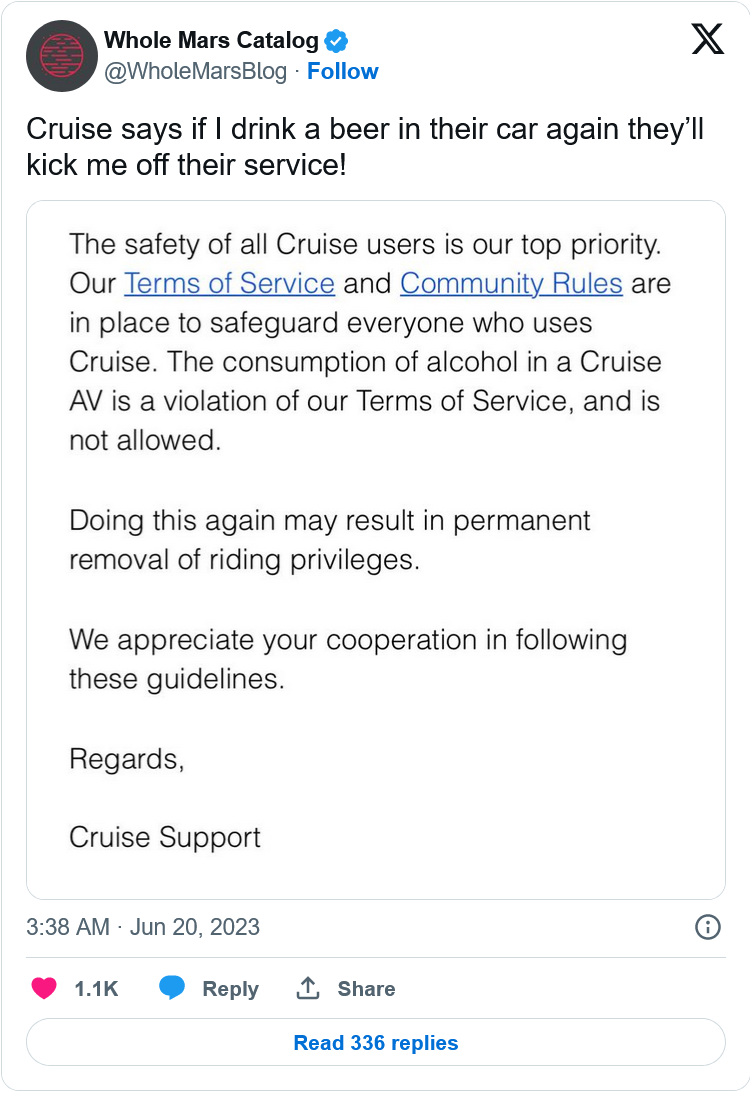Viewport: 750px width, 1120px height.
Task: Click the Share text label
Action: coord(366,989)
